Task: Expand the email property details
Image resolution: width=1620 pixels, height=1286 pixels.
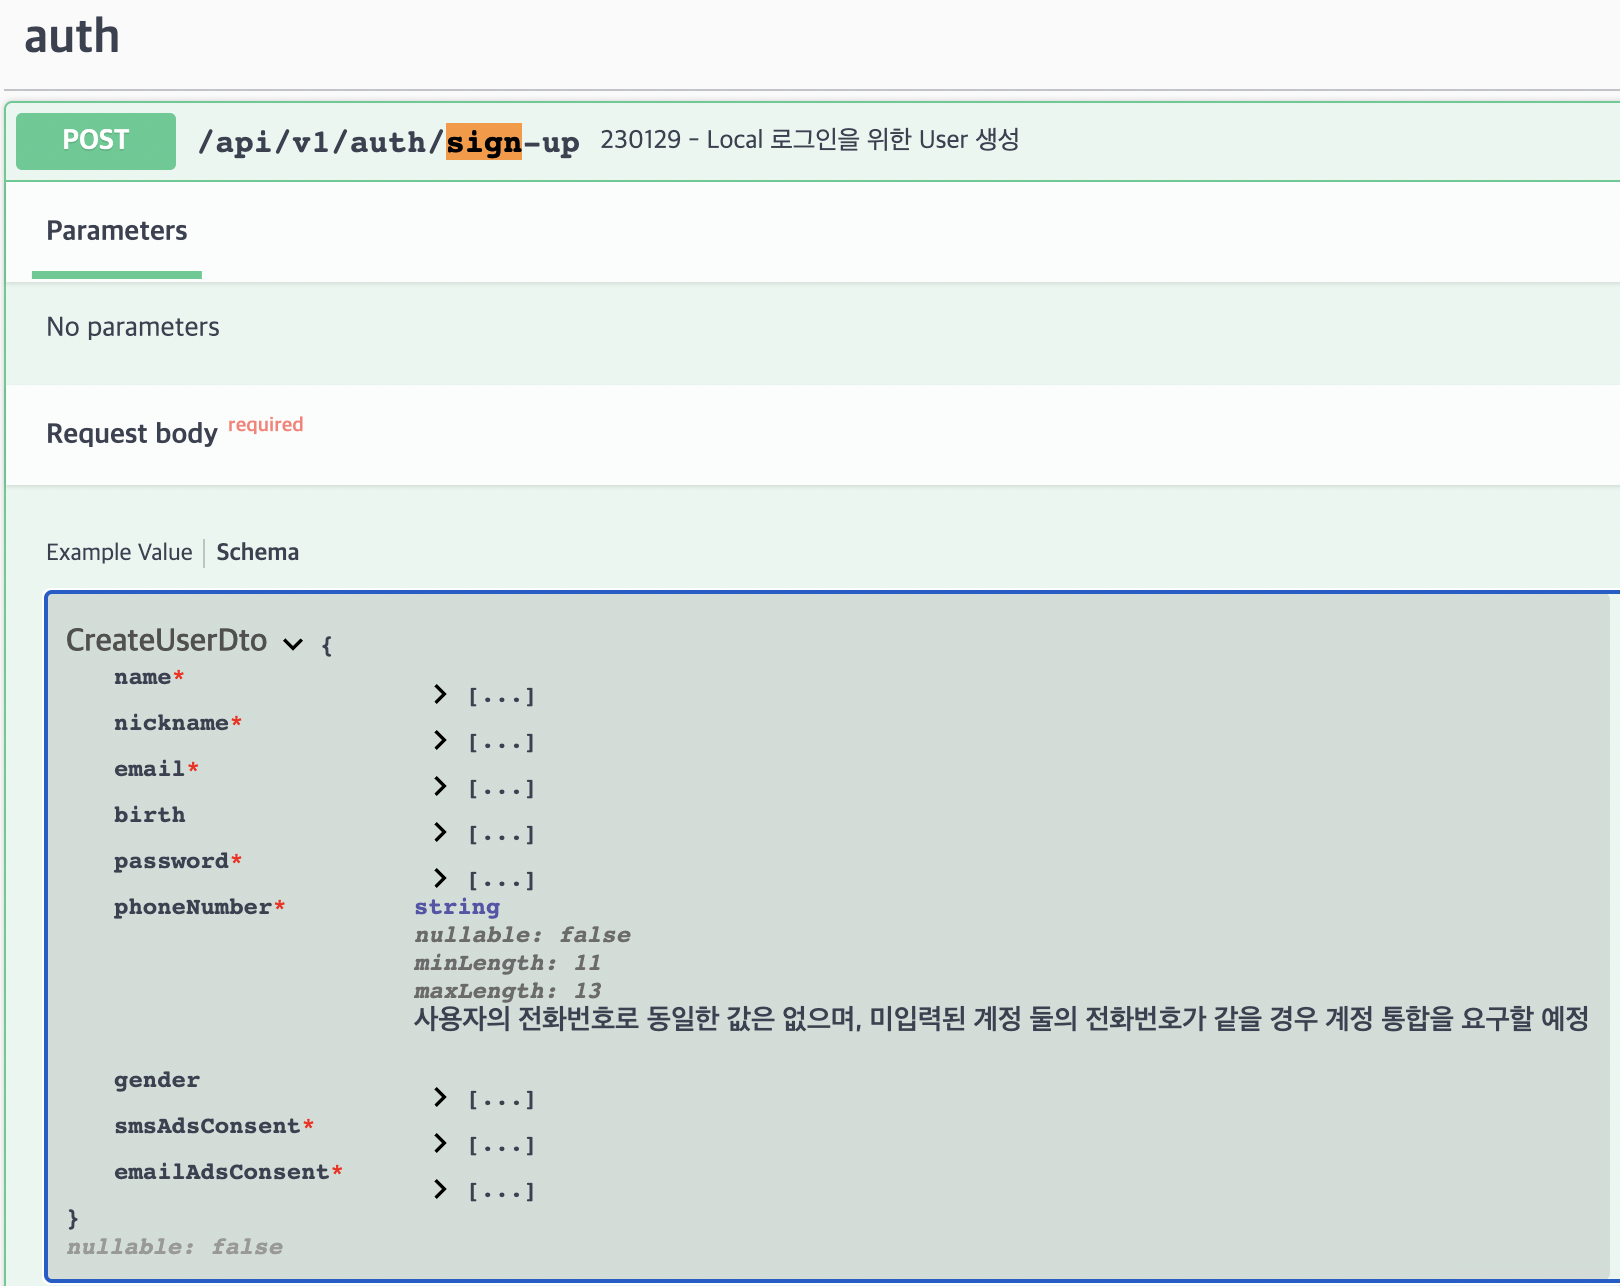Action: click(x=439, y=786)
